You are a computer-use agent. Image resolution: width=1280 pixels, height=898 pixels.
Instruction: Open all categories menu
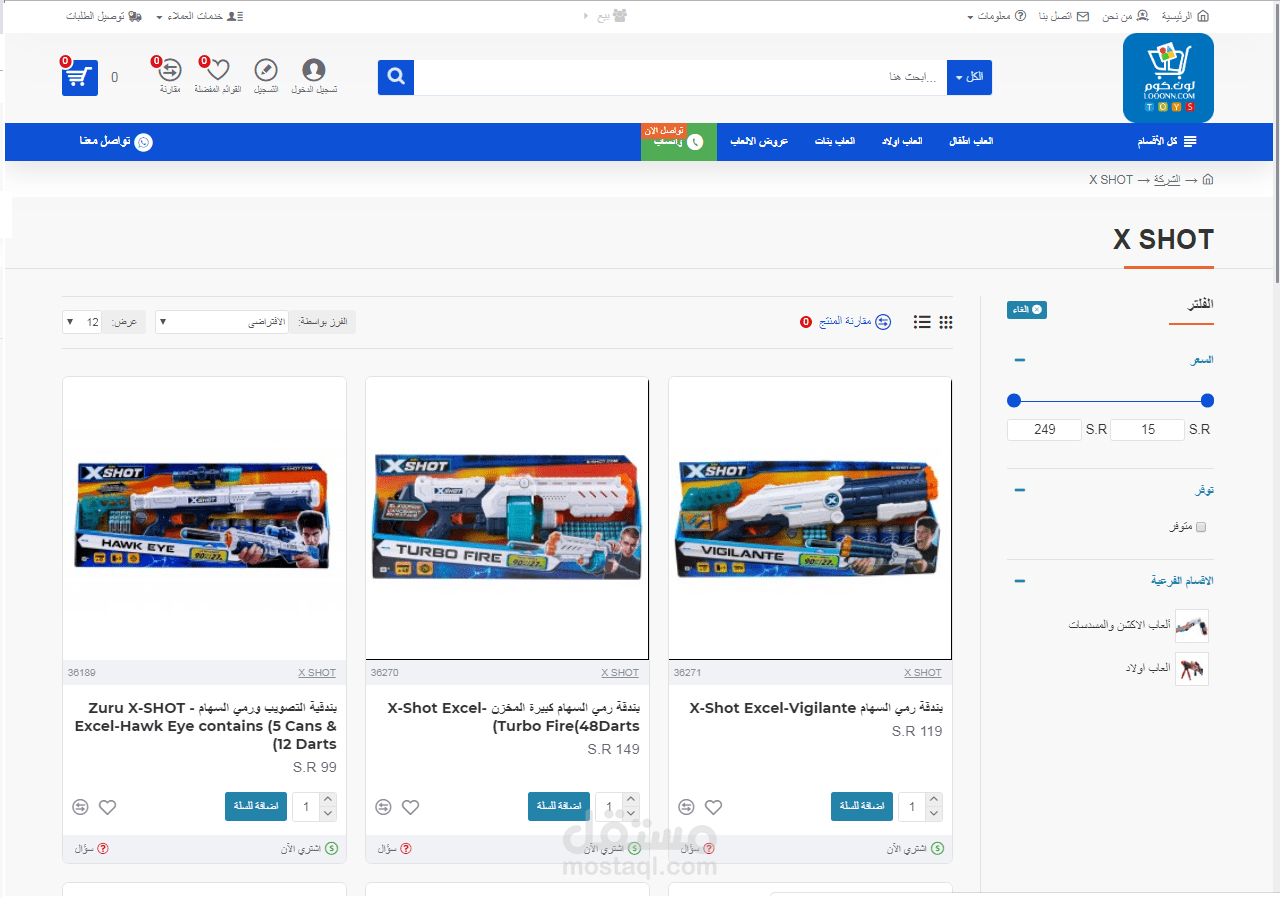pyautogui.click(x=1166, y=142)
